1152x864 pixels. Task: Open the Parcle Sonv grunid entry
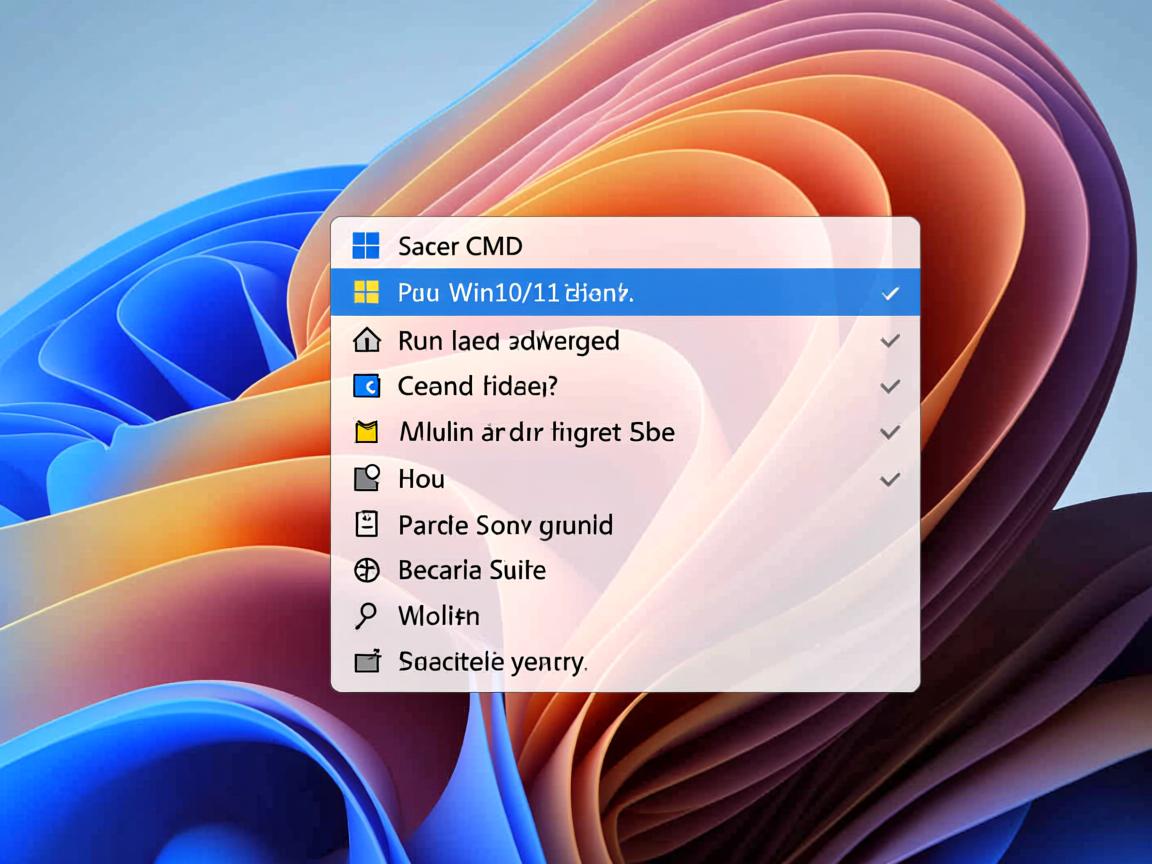click(505, 524)
